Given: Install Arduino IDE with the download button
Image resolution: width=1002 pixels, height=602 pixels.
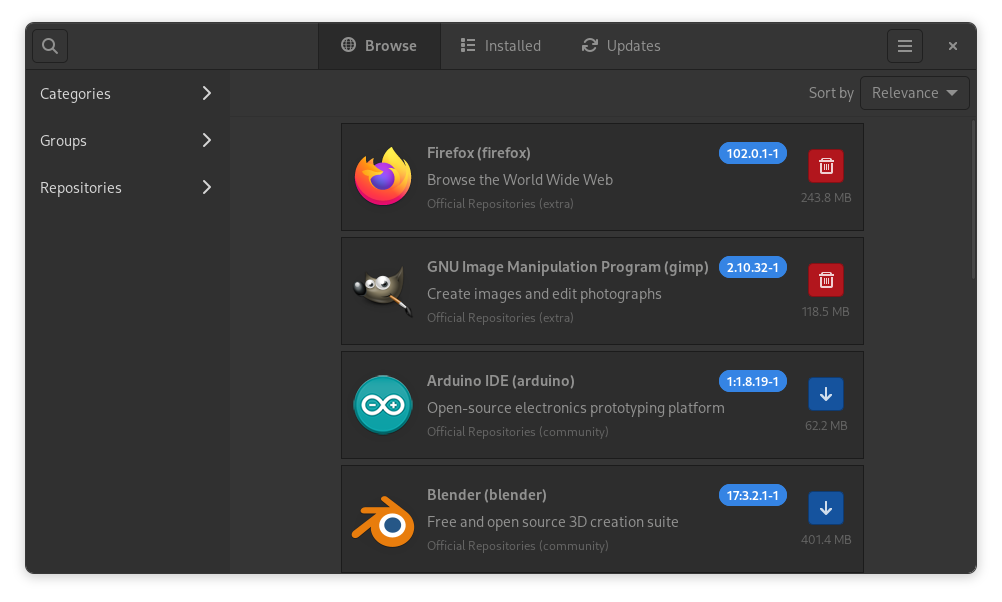Looking at the screenshot, I should (x=826, y=394).
